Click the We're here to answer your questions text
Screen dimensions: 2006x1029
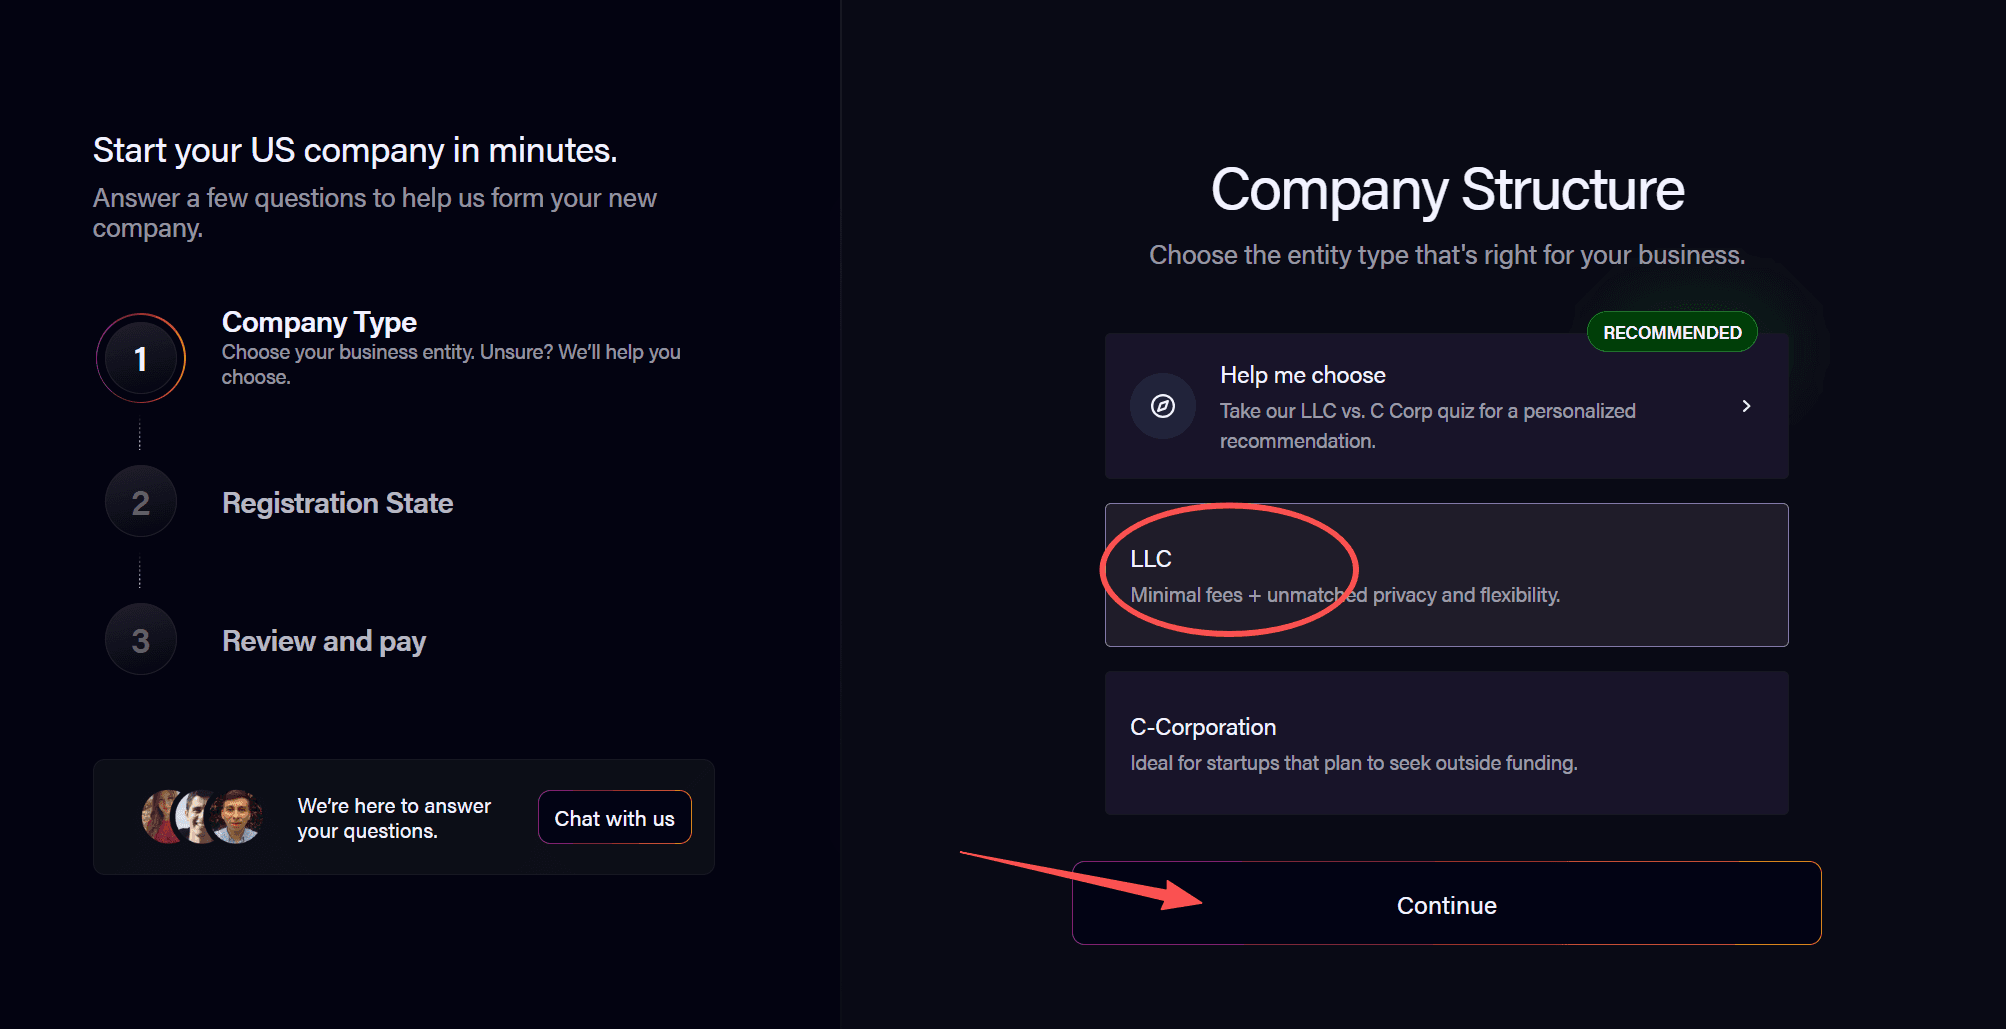coord(394,818)
